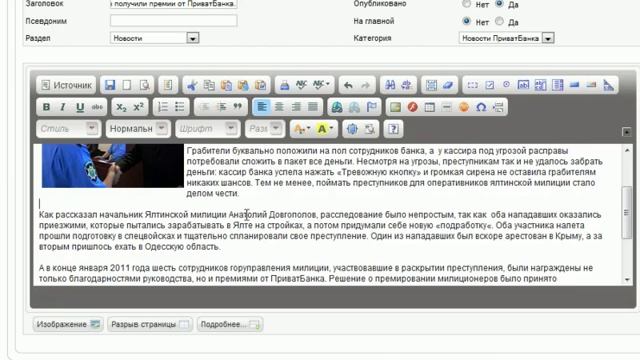The height and width of the screenshot is (360, 640).
Task: Click the Save diskette icon
Action: pyautogui.click(x=110, y=85)
